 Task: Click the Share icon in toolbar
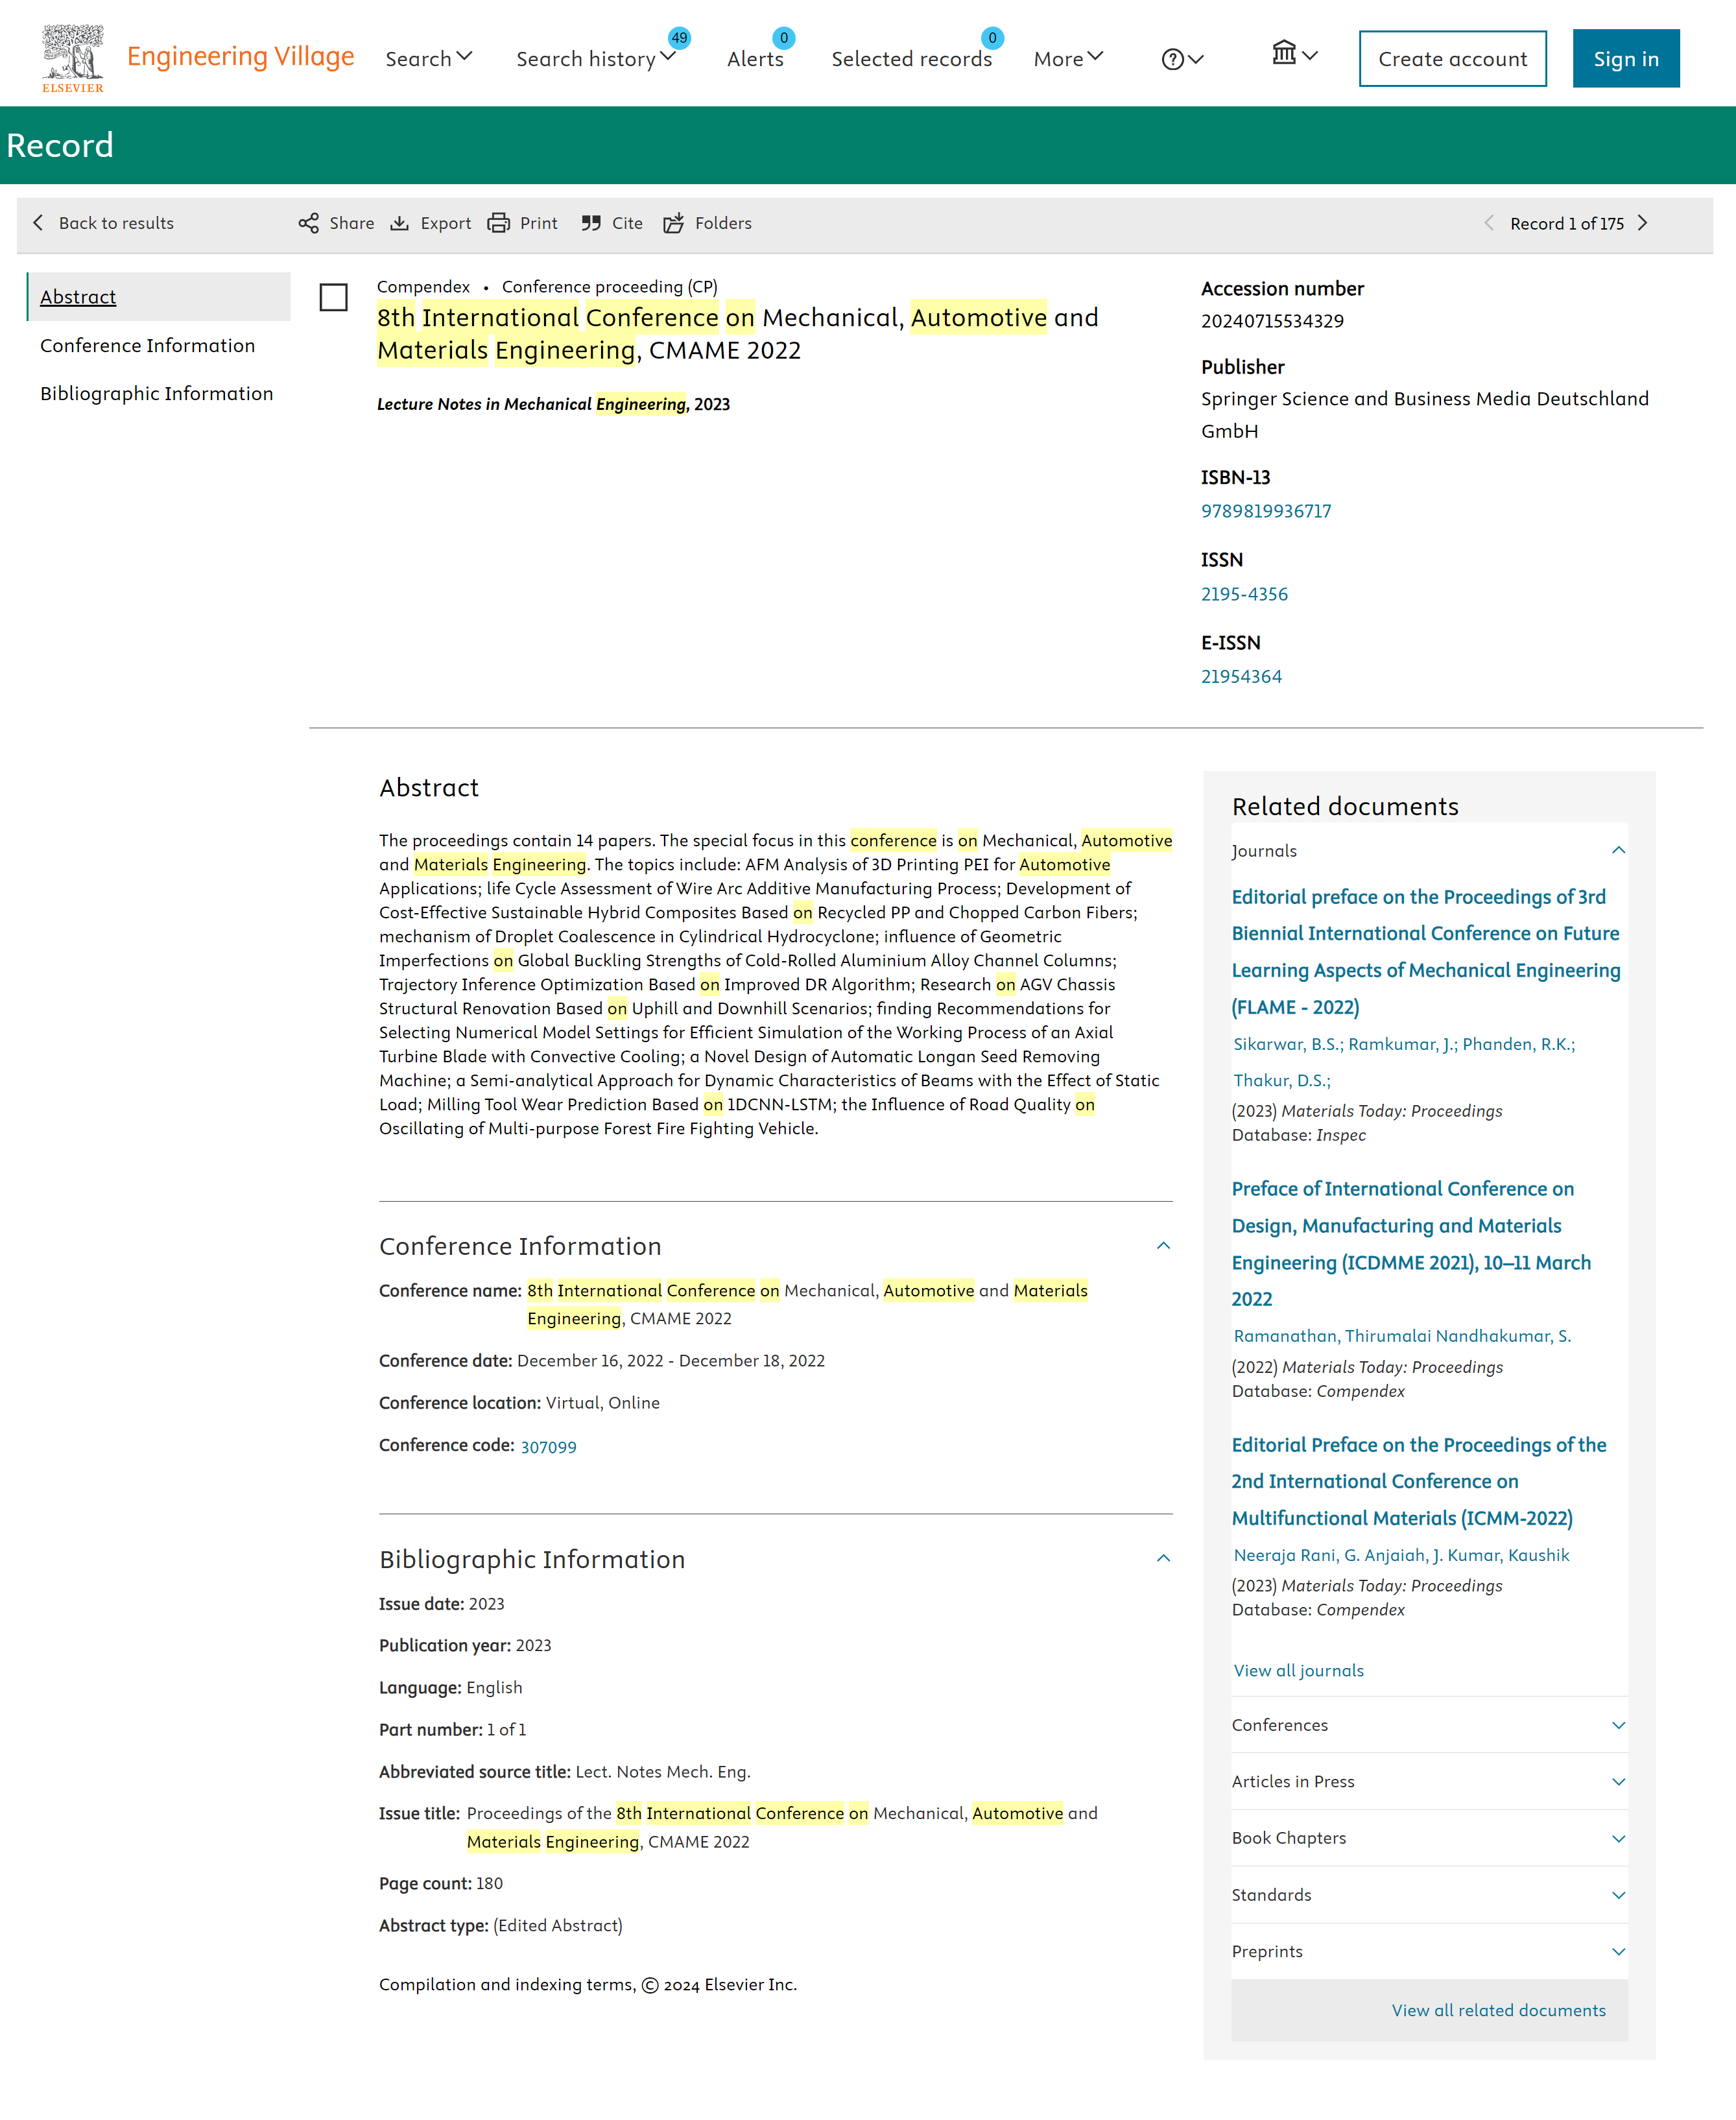[x=308, y=223]
